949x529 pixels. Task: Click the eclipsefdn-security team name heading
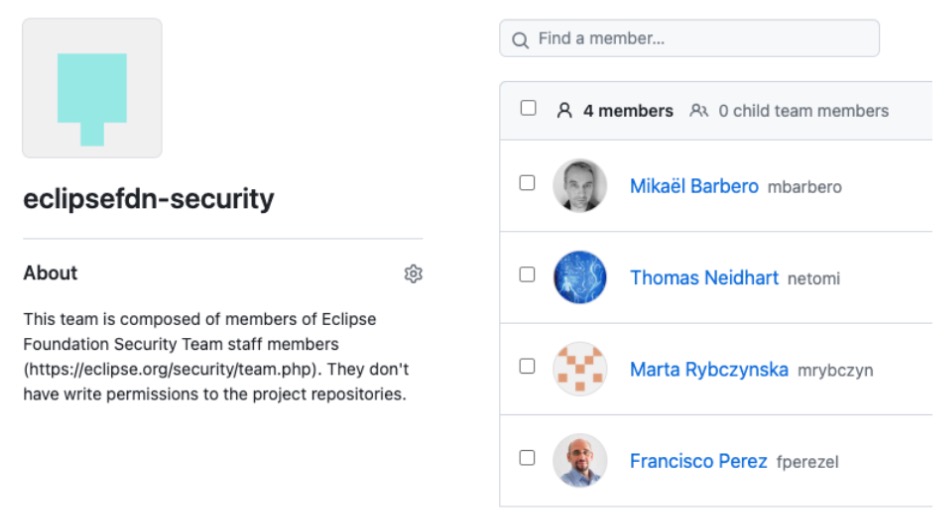pos(148,199)
